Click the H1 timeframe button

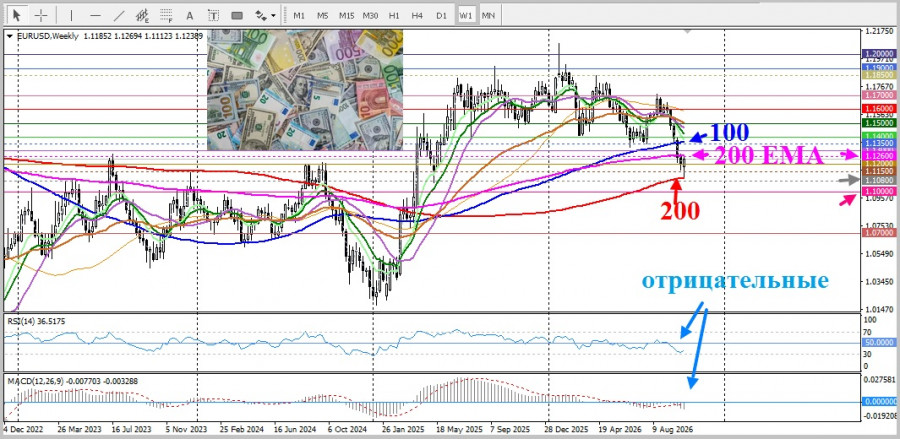click(394, 15)
